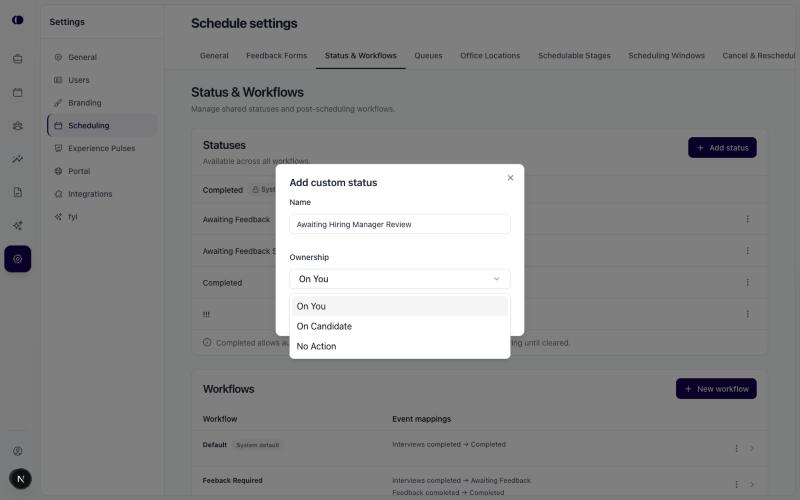Click the System default badge
The image size is (800, 500).
point(258,445)
